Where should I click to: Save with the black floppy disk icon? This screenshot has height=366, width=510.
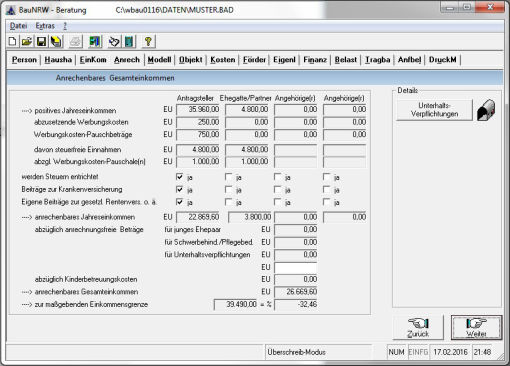pyautogui.click(x=41, y=42)
